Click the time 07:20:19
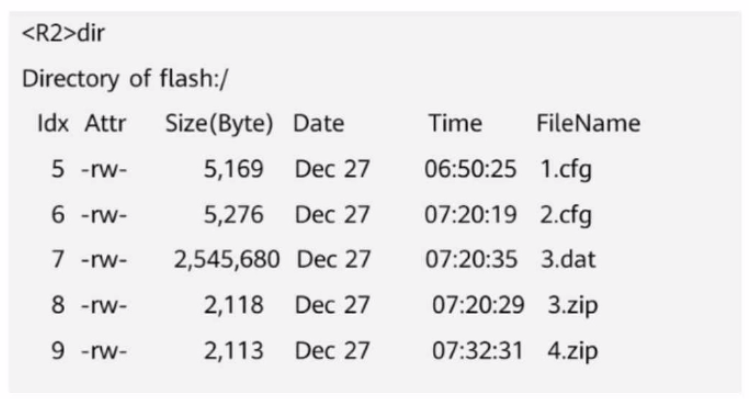Image resolution: width=749 pixels, height=399 pixels. (x=471, y=215)
